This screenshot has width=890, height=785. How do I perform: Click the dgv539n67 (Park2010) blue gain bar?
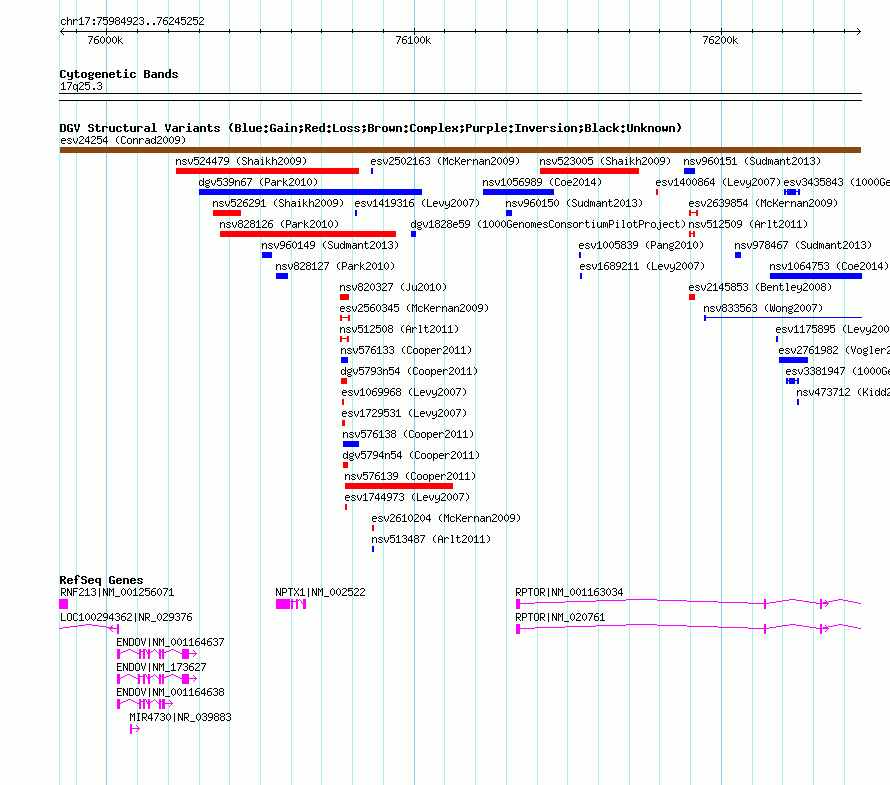pos(310,192)
